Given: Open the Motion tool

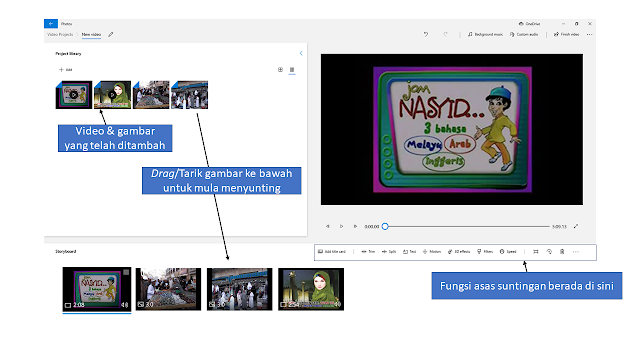Looking at the screenshot, I should pyautogui.click(x=432, y=252).
